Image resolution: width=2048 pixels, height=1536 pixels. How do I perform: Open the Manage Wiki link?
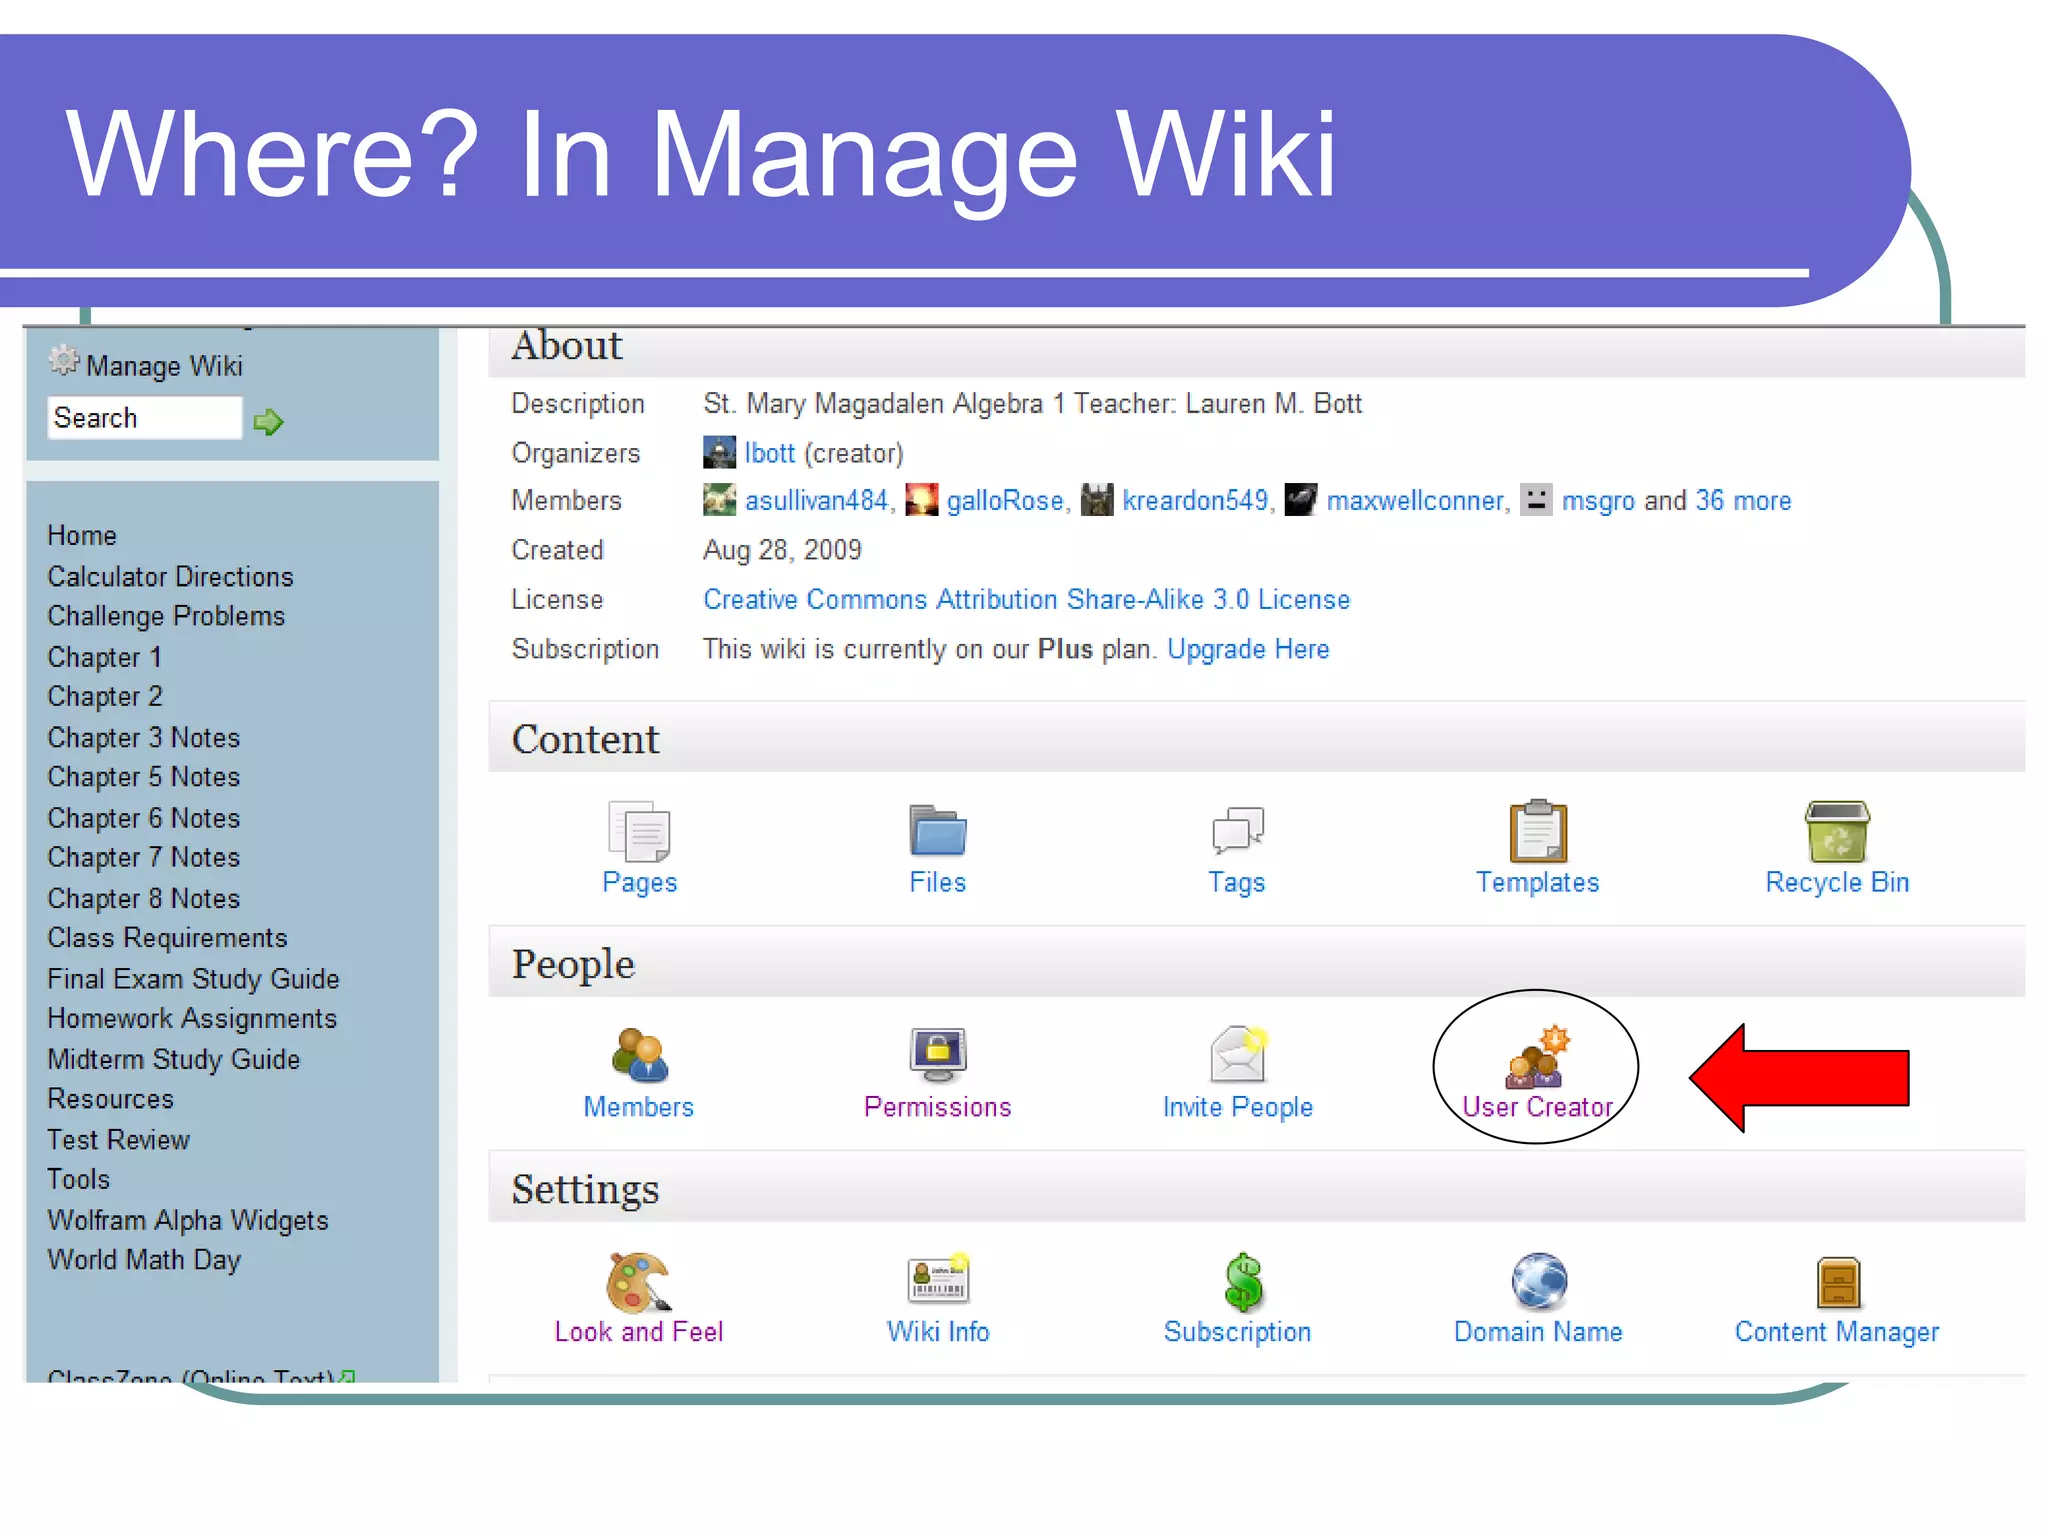pyautogui.click(x=164, y=366)
